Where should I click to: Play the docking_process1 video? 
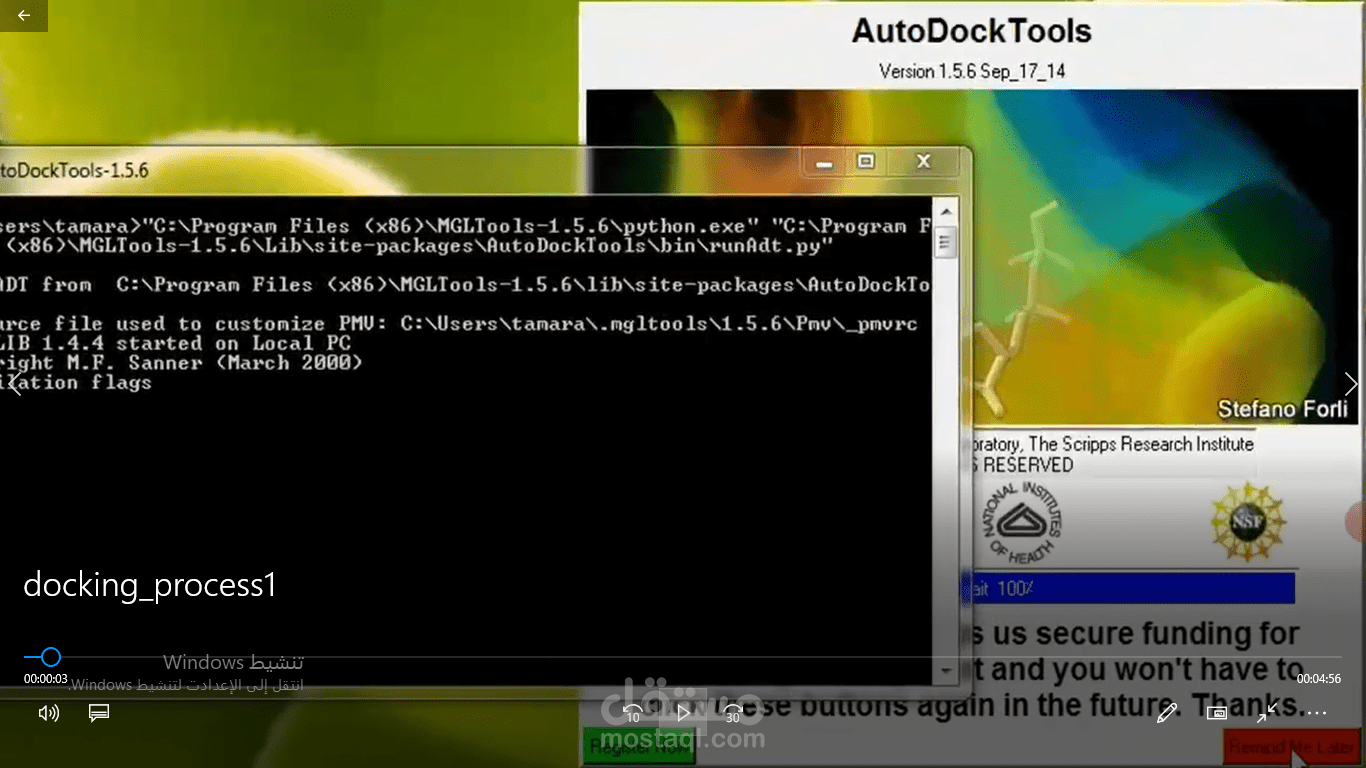pos(683,713)
